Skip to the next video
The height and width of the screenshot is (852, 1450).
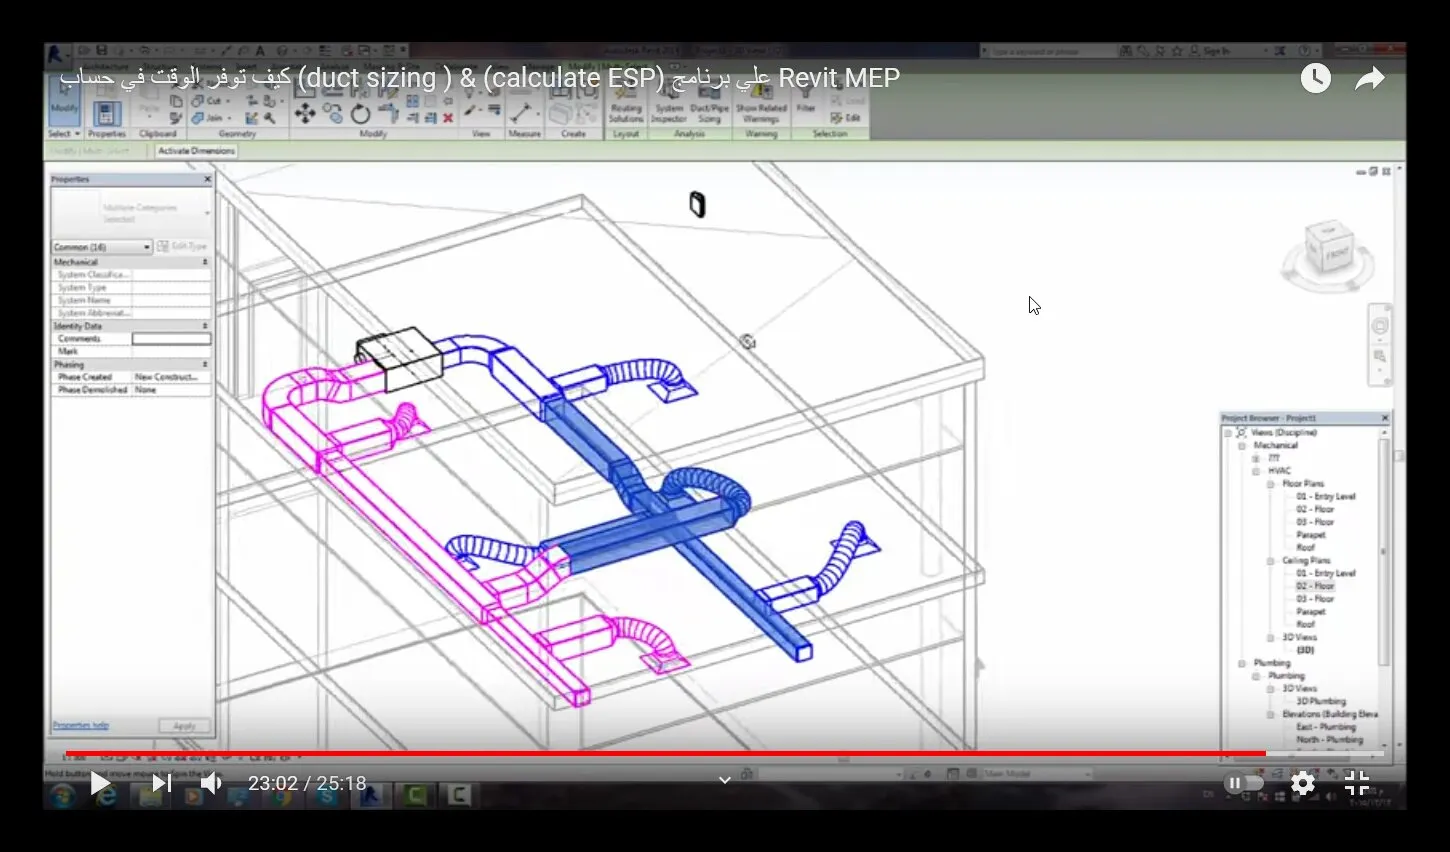coord(161,783)
